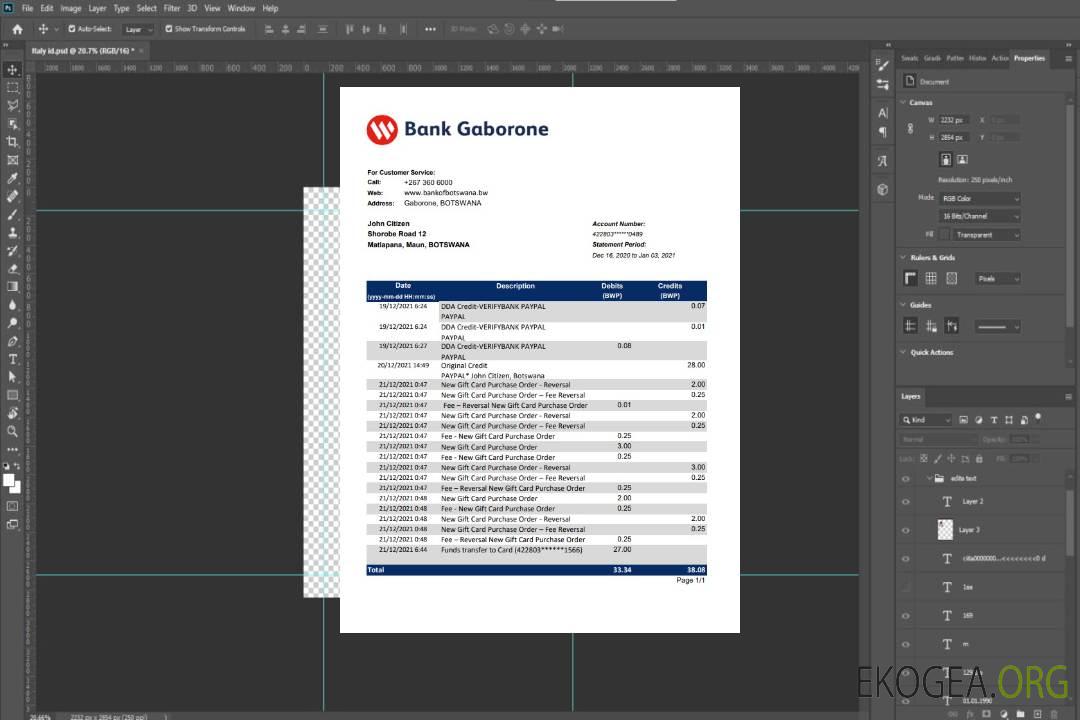Toggle Show Transform Controls checkbox
Image resolution: width=1080 pixels, height=720 pixels.
click(x=169, y=29)
